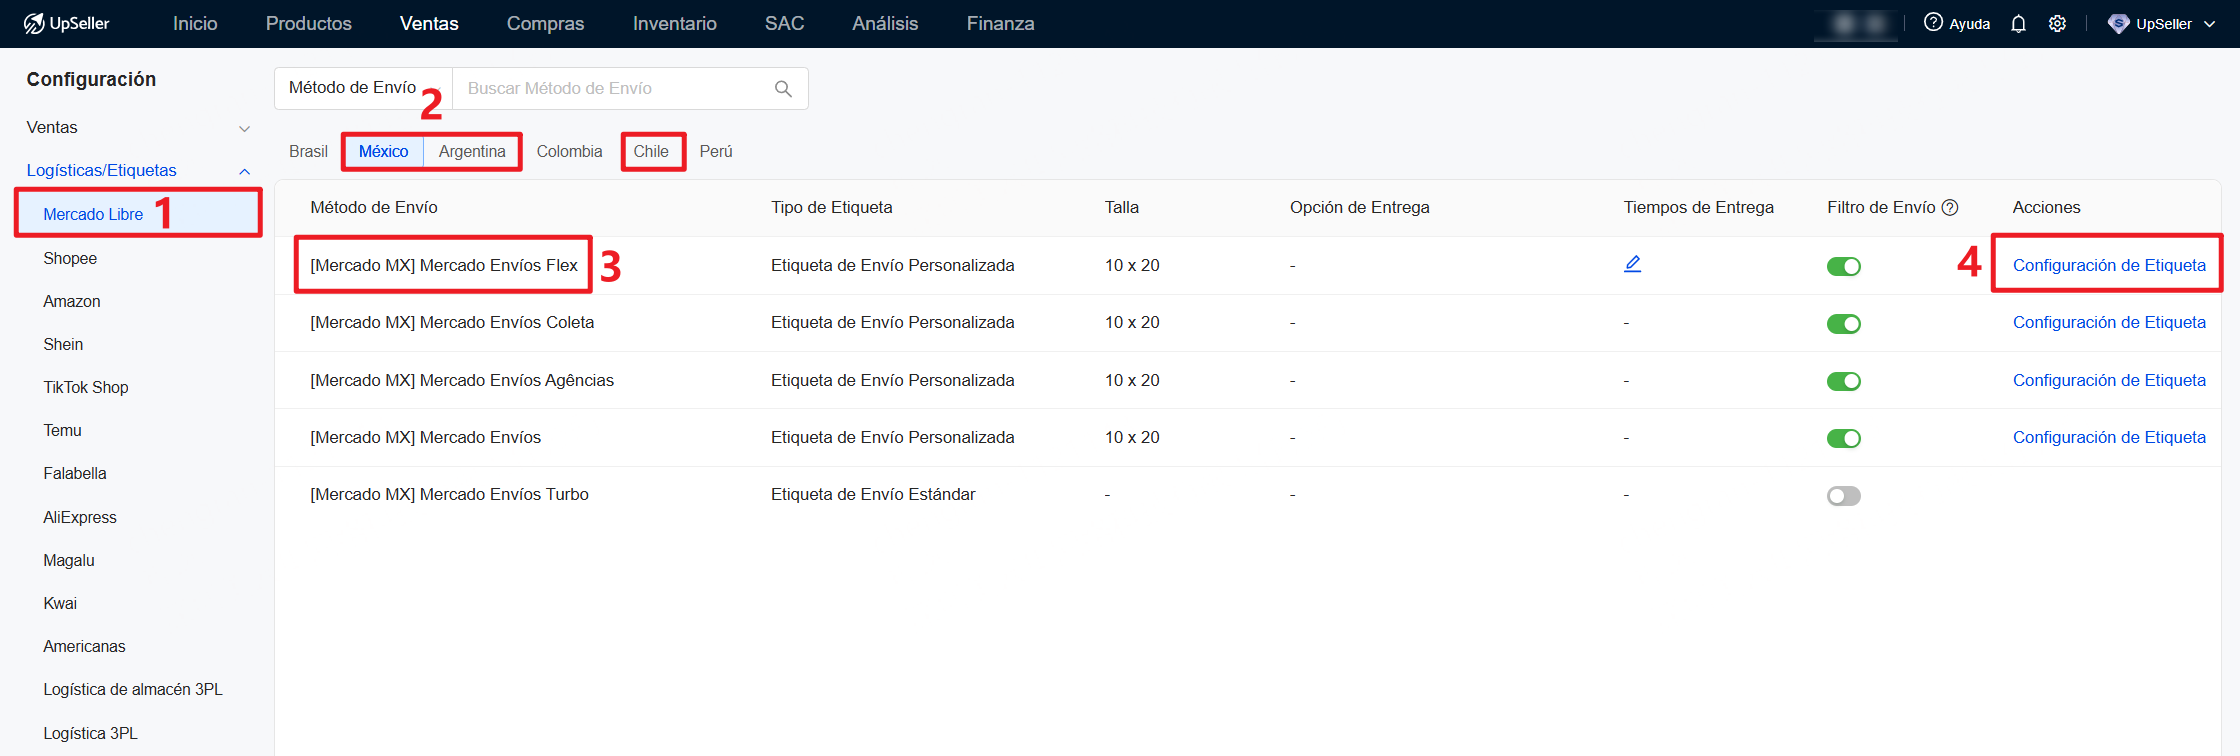Open the Ayuda help icon
2240x756 pixels.
coord(1934,22)
